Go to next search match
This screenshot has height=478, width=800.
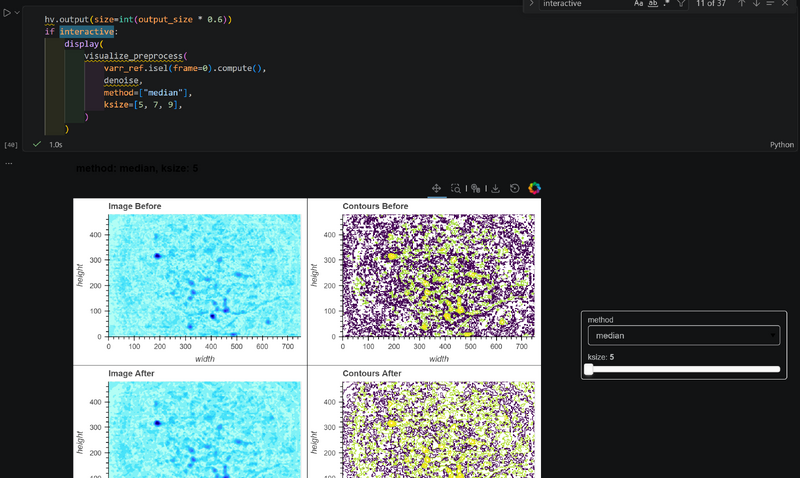[756, 4]
